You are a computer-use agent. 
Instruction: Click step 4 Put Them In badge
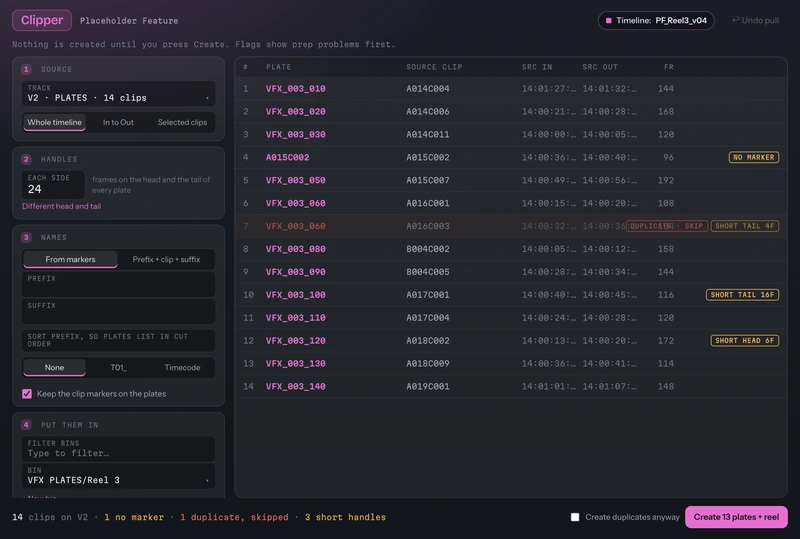tap(27, 425)
